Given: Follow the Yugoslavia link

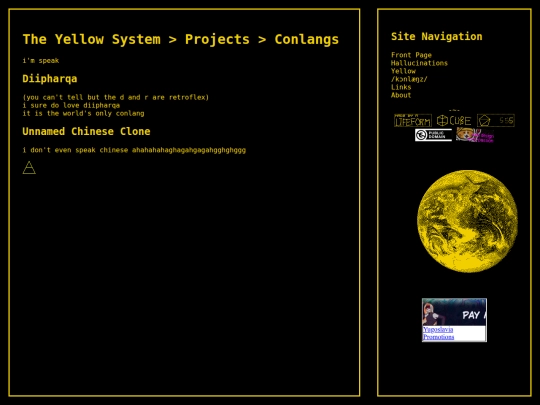Looking at the screenshot, I should [x=438, y=330].
